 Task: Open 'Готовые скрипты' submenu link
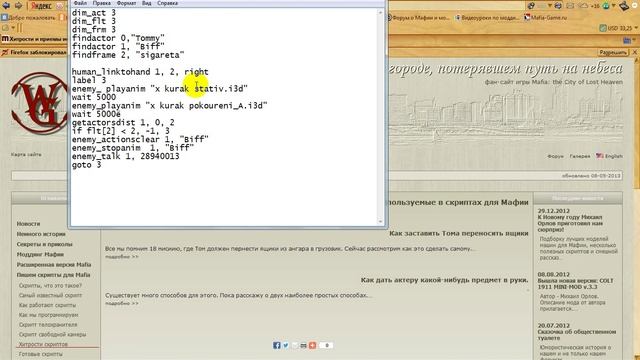(41, 354)
